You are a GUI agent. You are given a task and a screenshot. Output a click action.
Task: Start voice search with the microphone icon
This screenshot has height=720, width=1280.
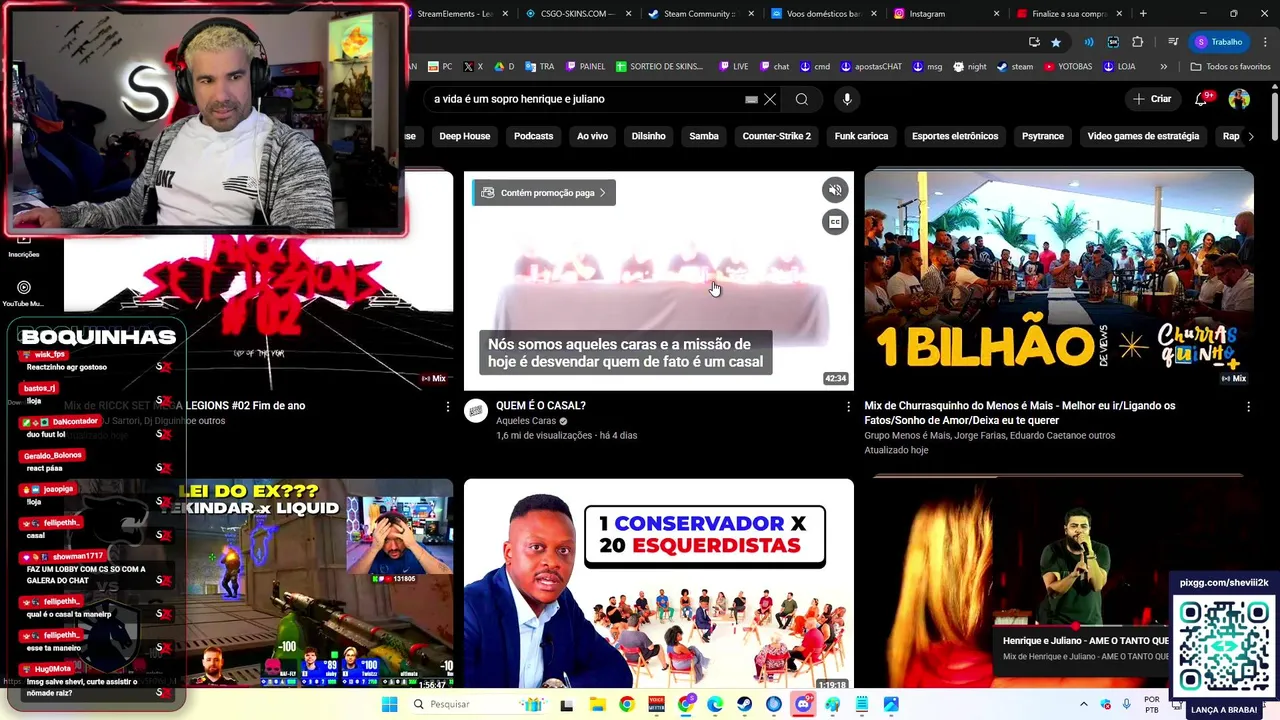coord(847,99)
